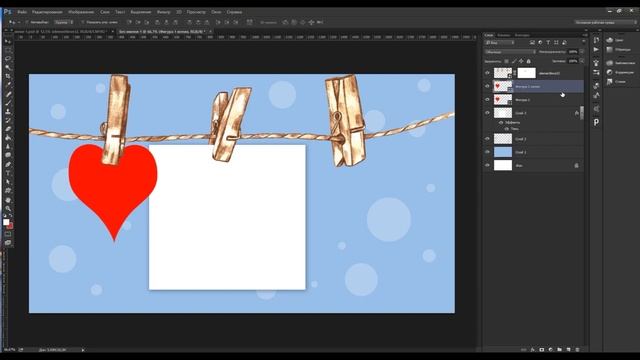The height and width of the screenshot is (360, 640).
Task: Click new group folder icon in Layers
Action: tap(560, 350)
